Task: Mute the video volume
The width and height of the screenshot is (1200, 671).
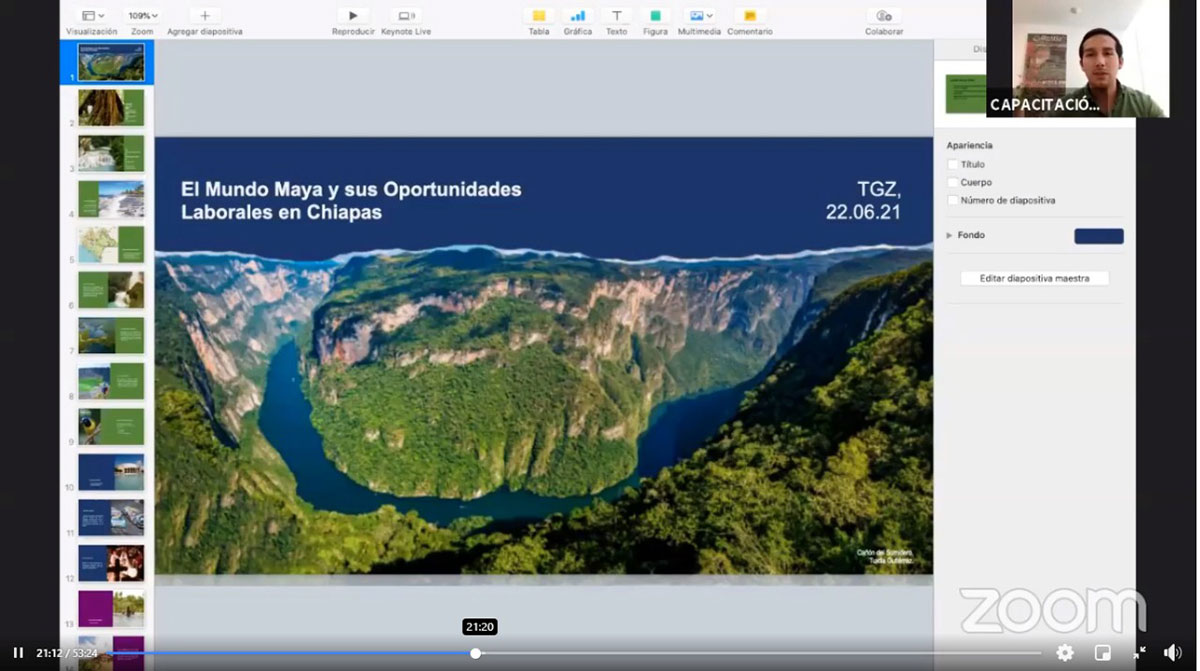Action: pyautogui.click(x=1173, y=653)
